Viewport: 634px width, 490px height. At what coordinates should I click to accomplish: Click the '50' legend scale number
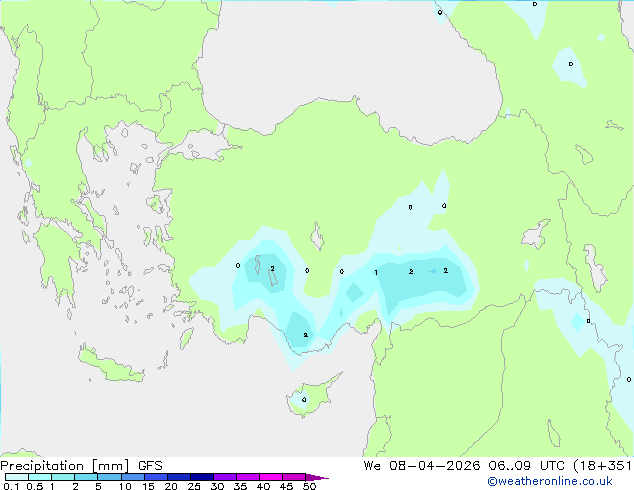[309, 486]
